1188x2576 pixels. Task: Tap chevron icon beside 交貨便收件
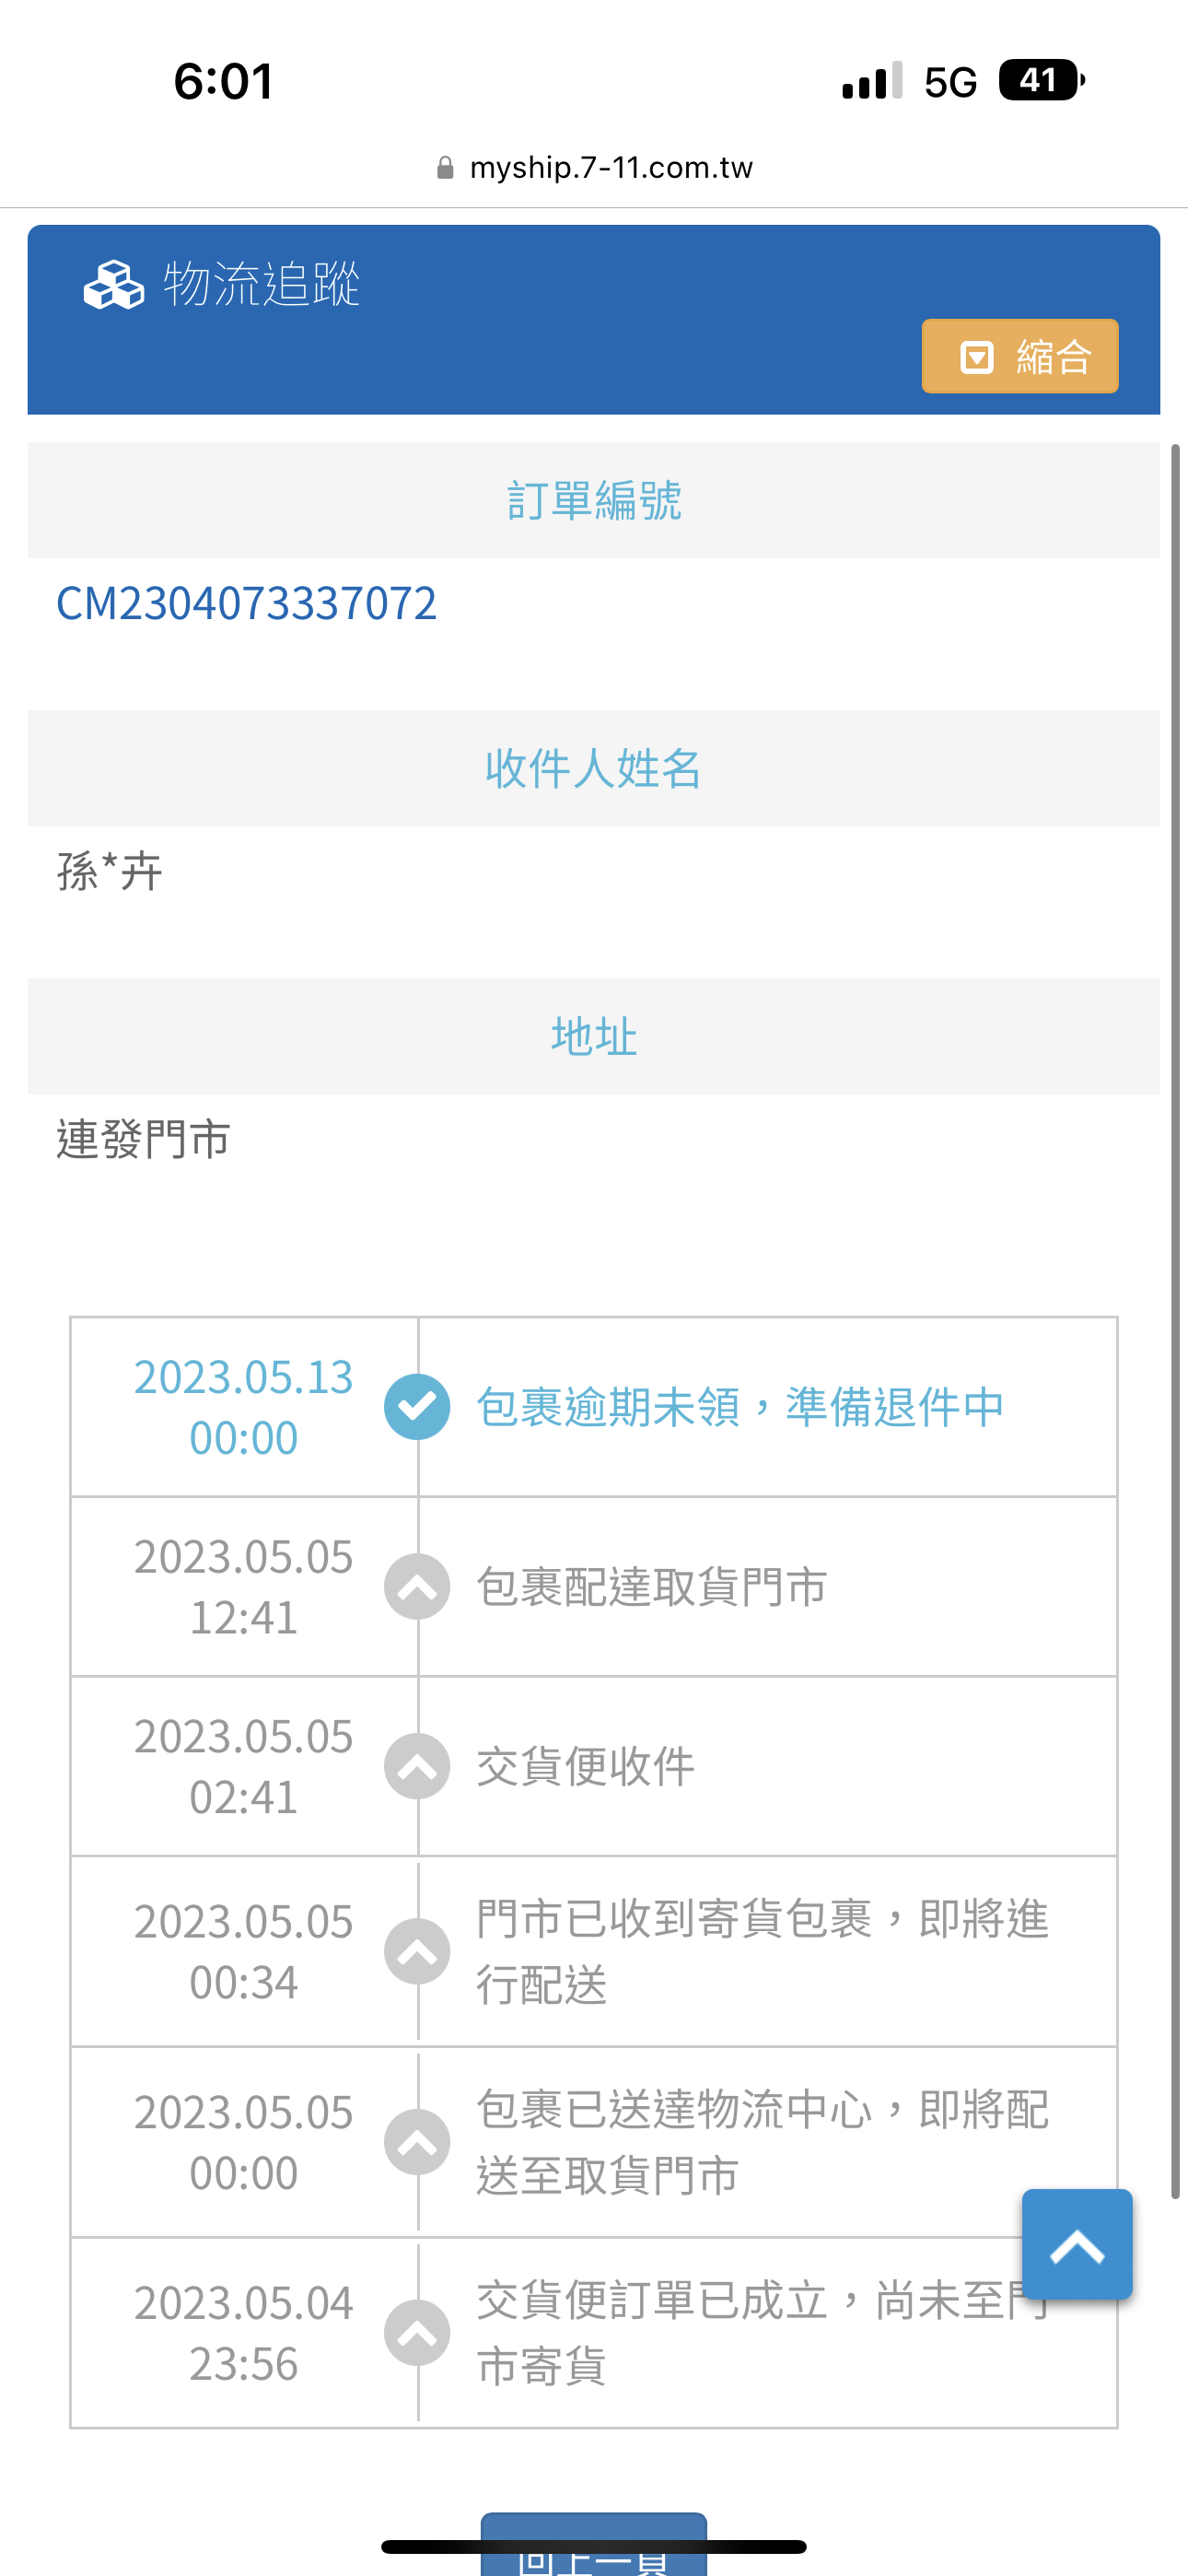pos(417,1766)
